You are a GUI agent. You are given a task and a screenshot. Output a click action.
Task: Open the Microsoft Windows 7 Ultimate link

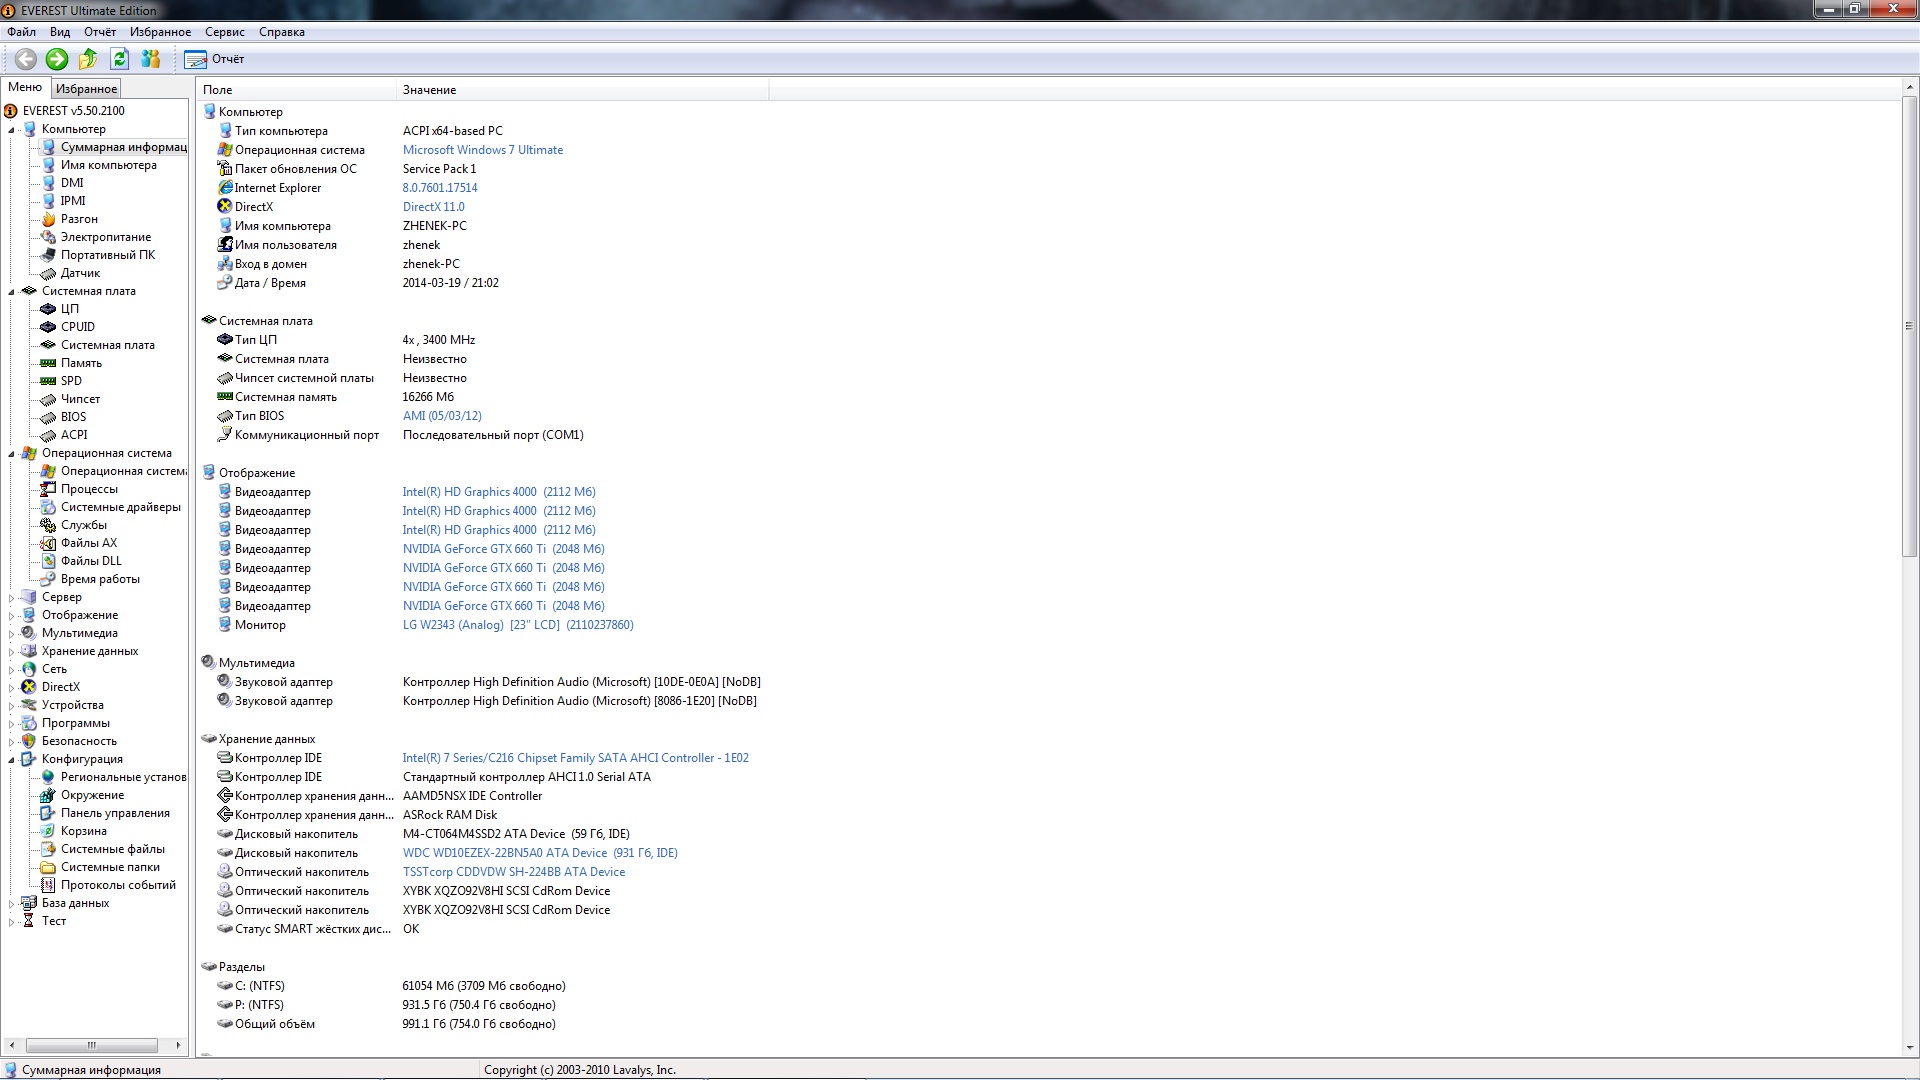pos(483,150)
